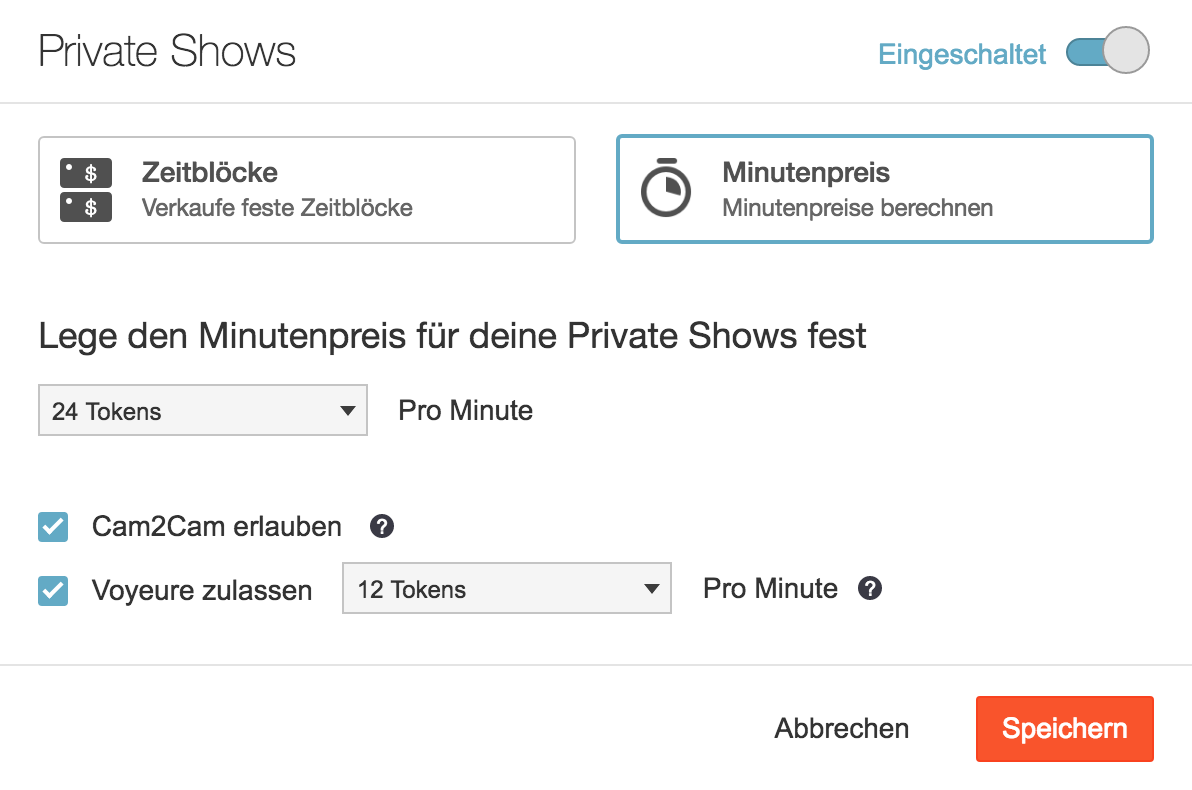Click the Zeitblöcke dollar blocks icon
The width and height of the screenshot is (1192, 790).
pyautogui.click(x=85, y=190)
